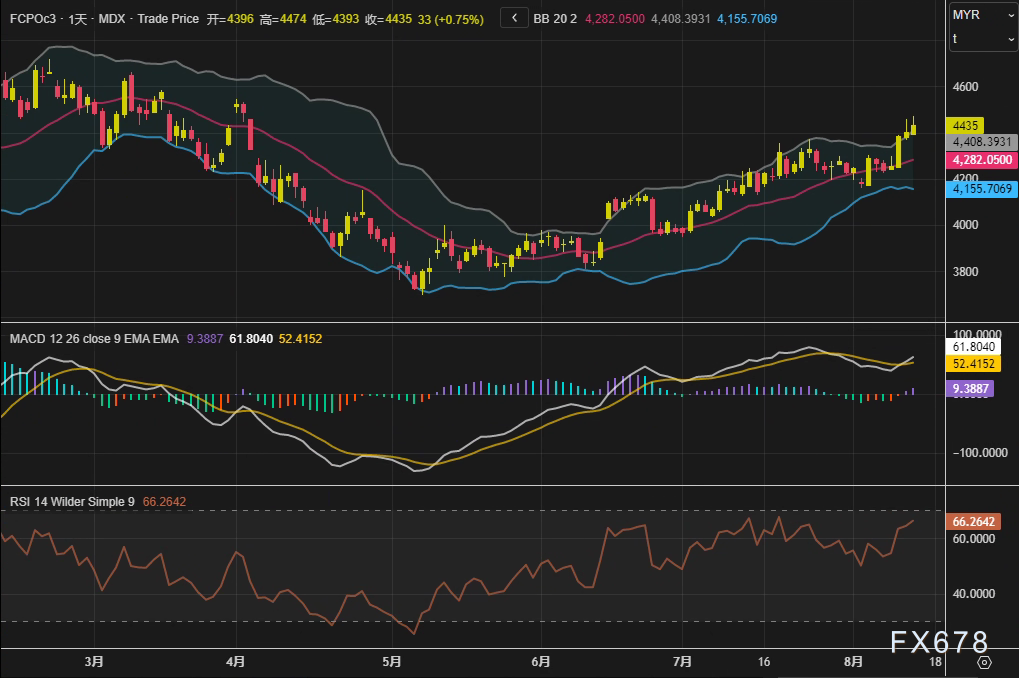Viewport: 1019px width, 678px height.
Task: Click the 5月 marker on time axis
Action: pos(392,662)
